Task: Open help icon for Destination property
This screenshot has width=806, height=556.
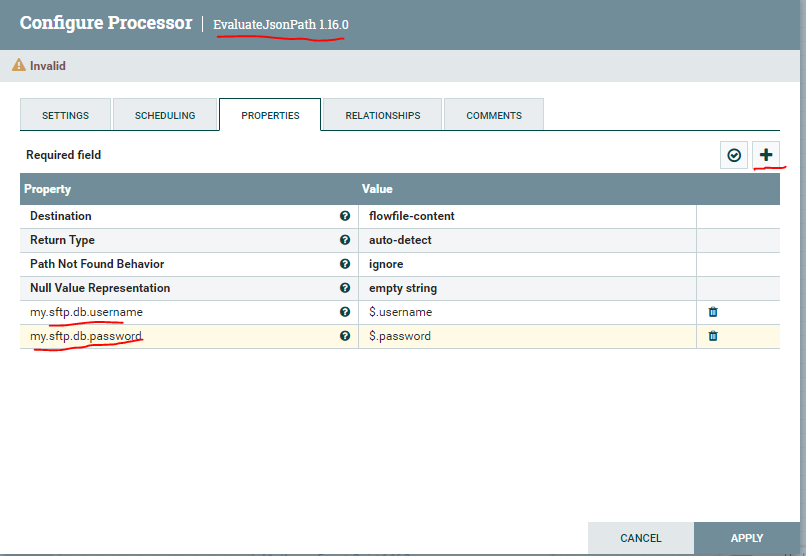Action: pyautogui.click(x=345, y=216)
